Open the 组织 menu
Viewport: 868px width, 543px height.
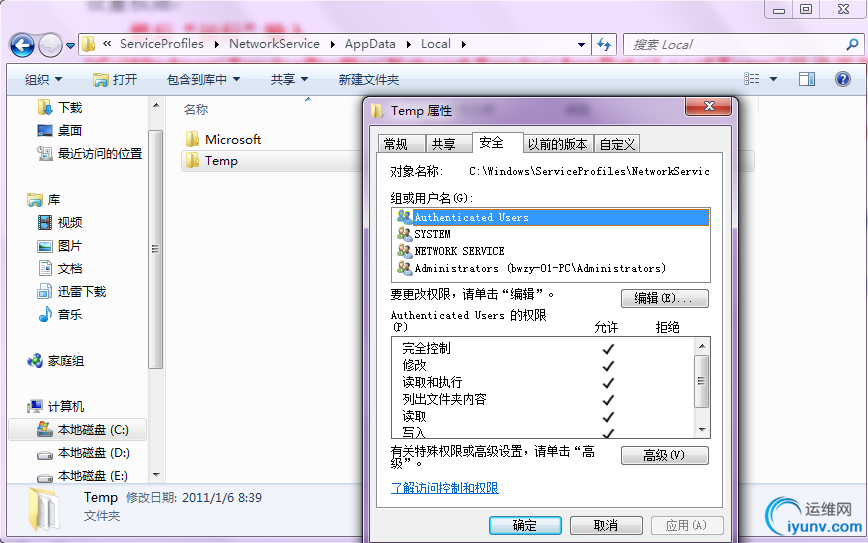tap(43, 80)
